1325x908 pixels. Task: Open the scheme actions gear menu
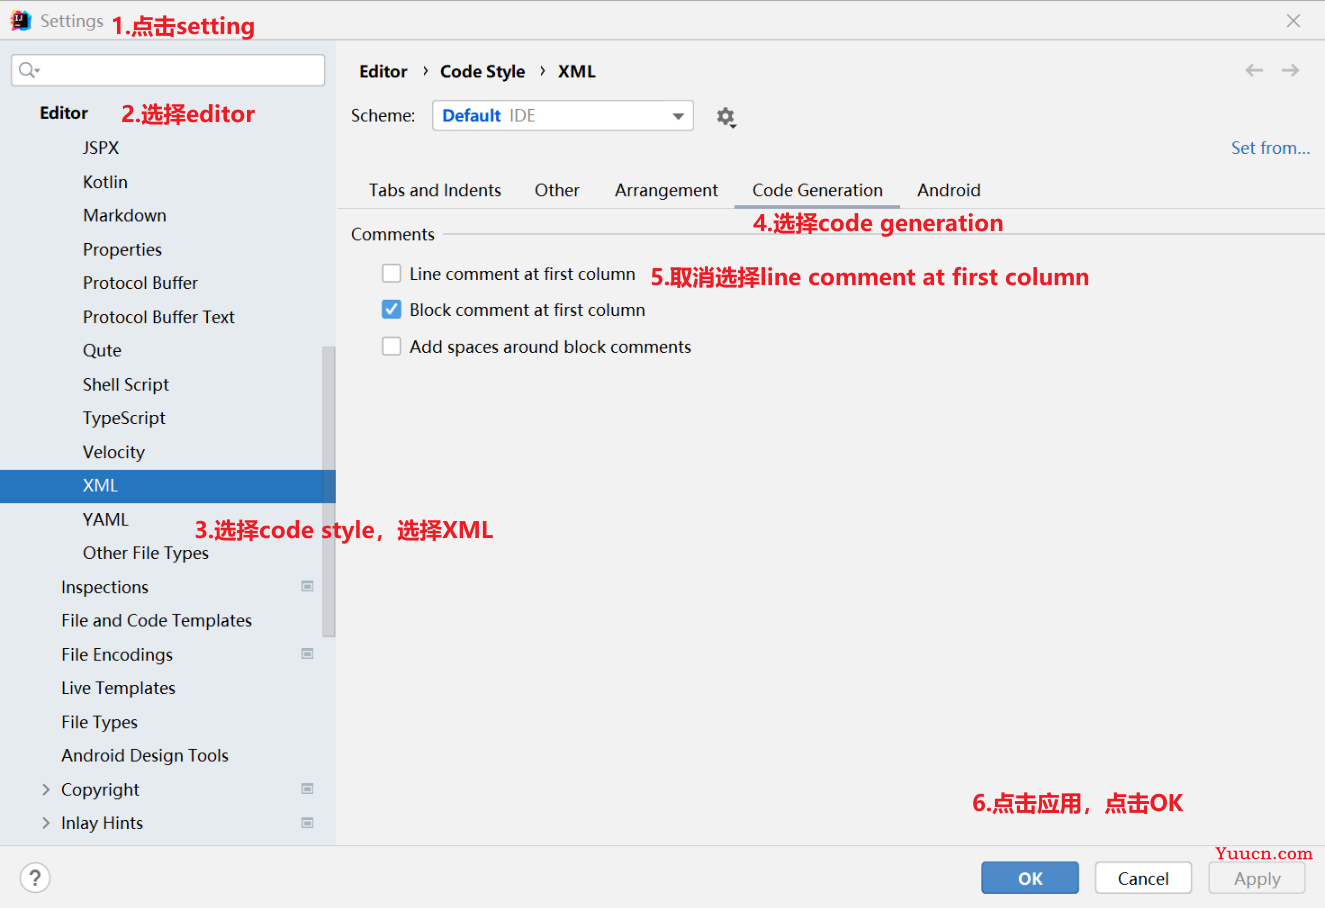pyautogui.click(x=726, y=117)
